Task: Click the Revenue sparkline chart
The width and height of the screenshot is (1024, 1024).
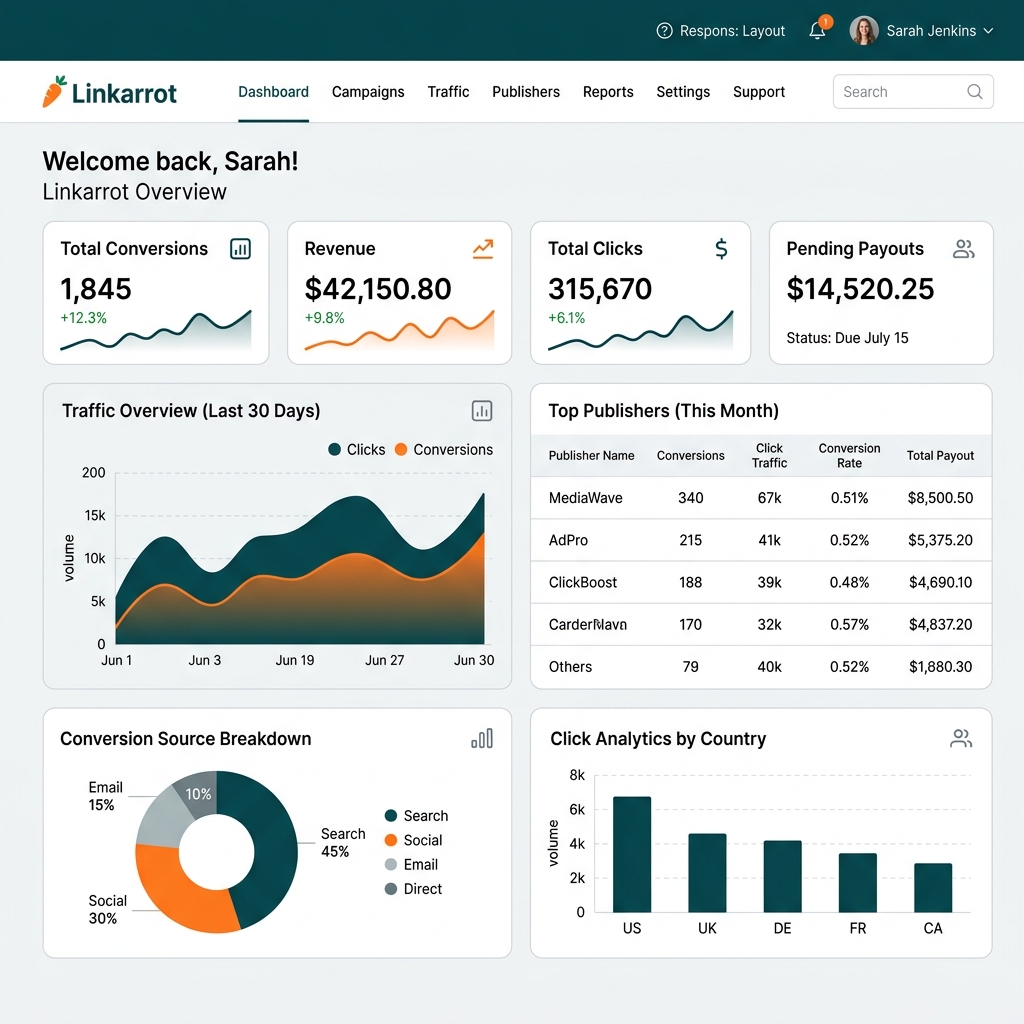Action: [399, 330]
